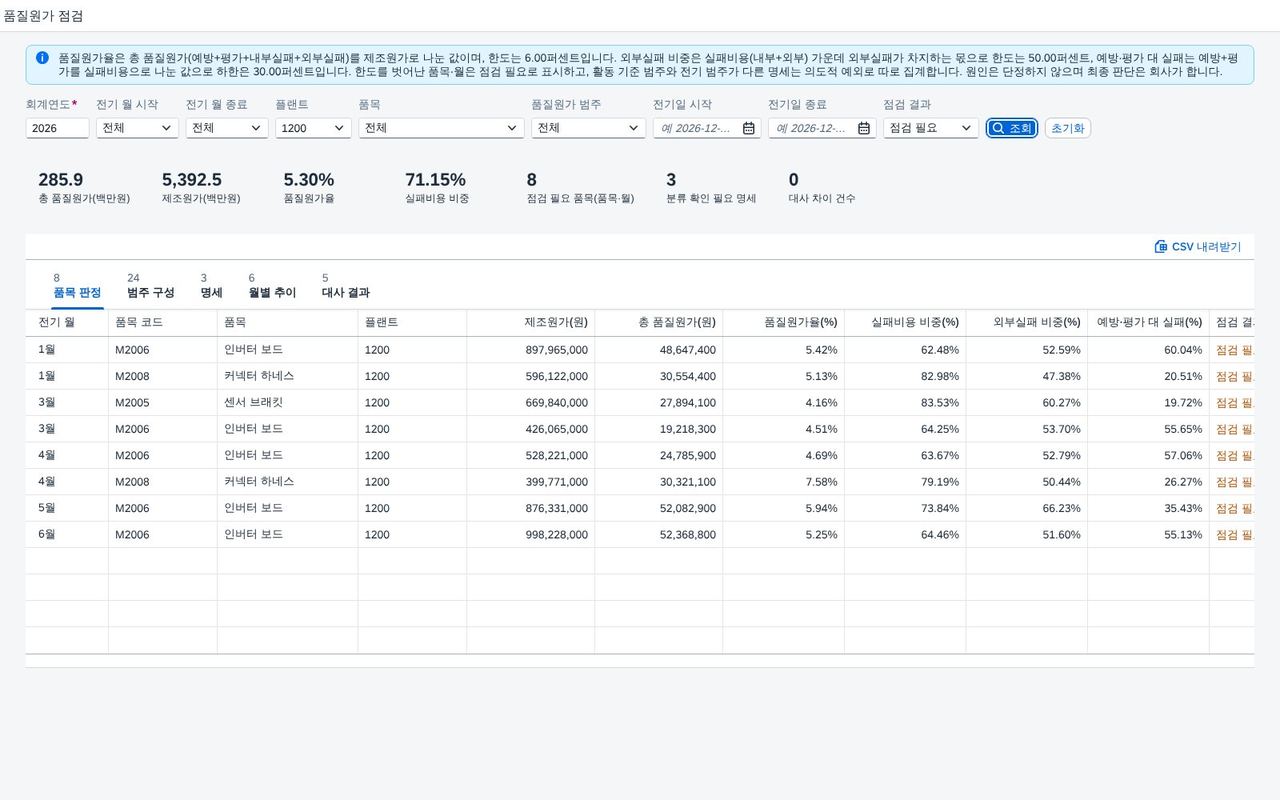Click the 품질원가율(%) column header
This screenshot has width=1280, height=800.
pyautogui.click(x=784, y=322)
